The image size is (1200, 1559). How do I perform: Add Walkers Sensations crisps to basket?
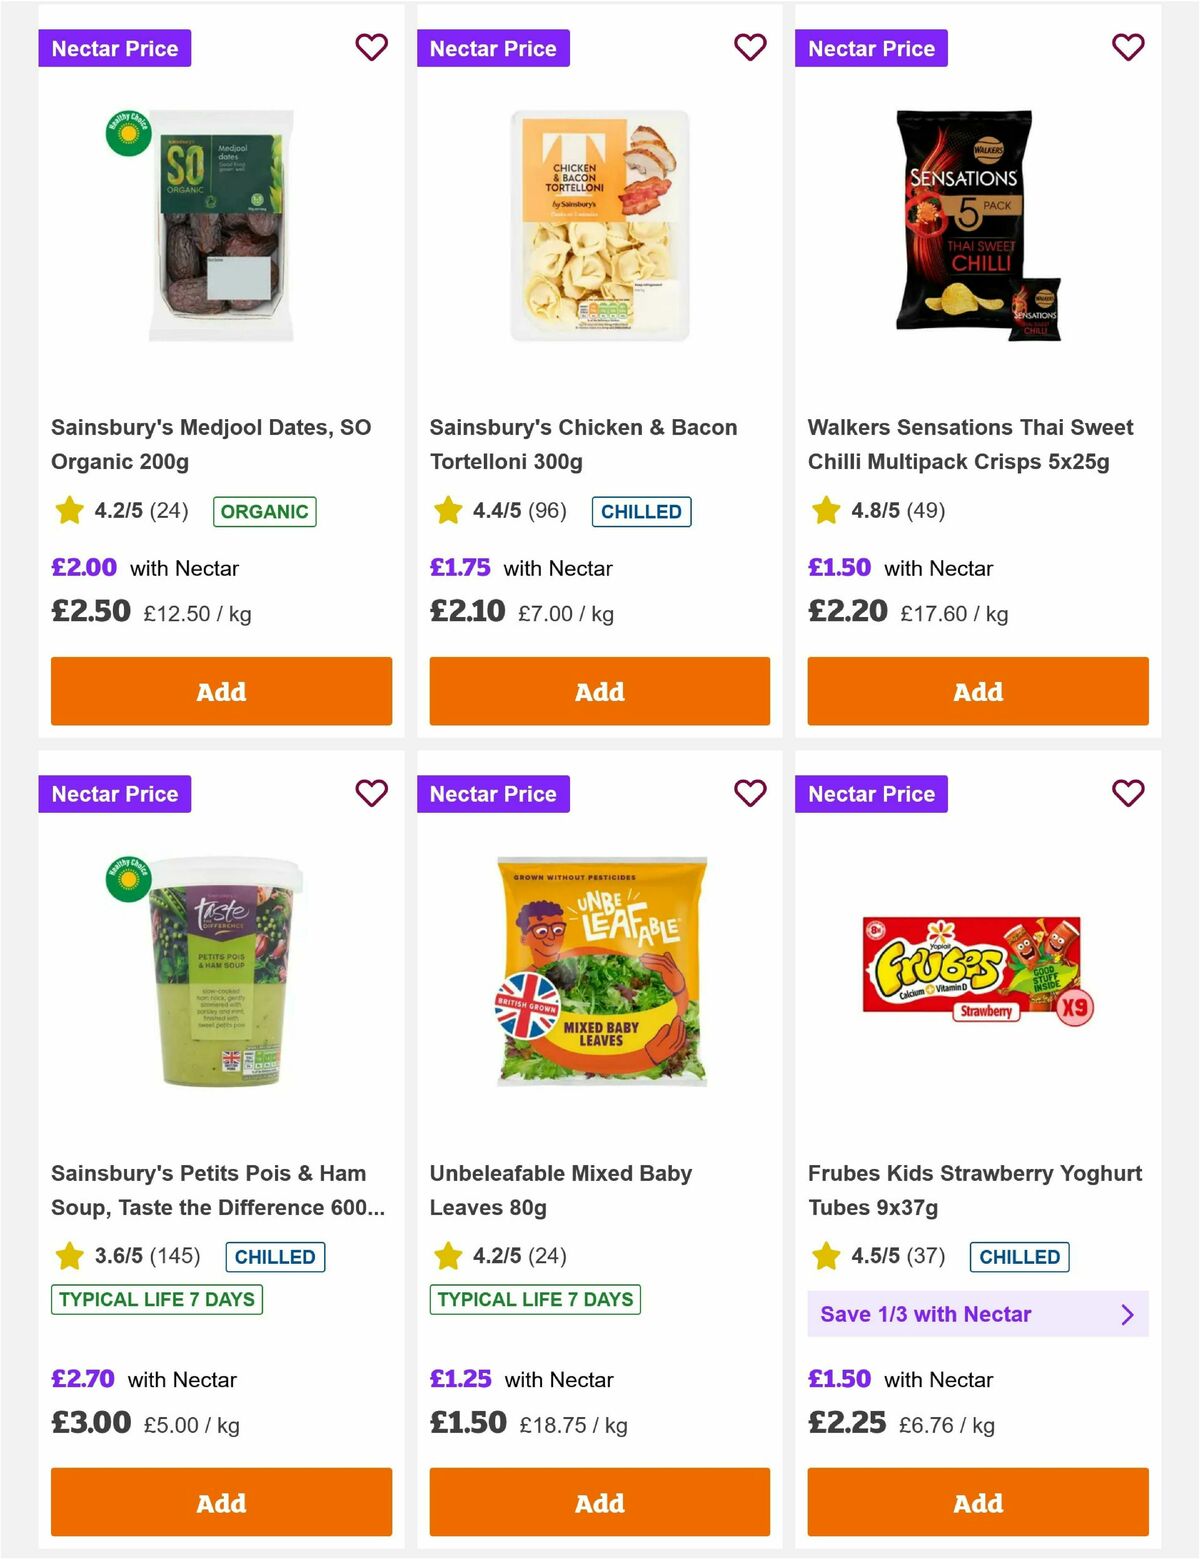click(x=976, y=691)
